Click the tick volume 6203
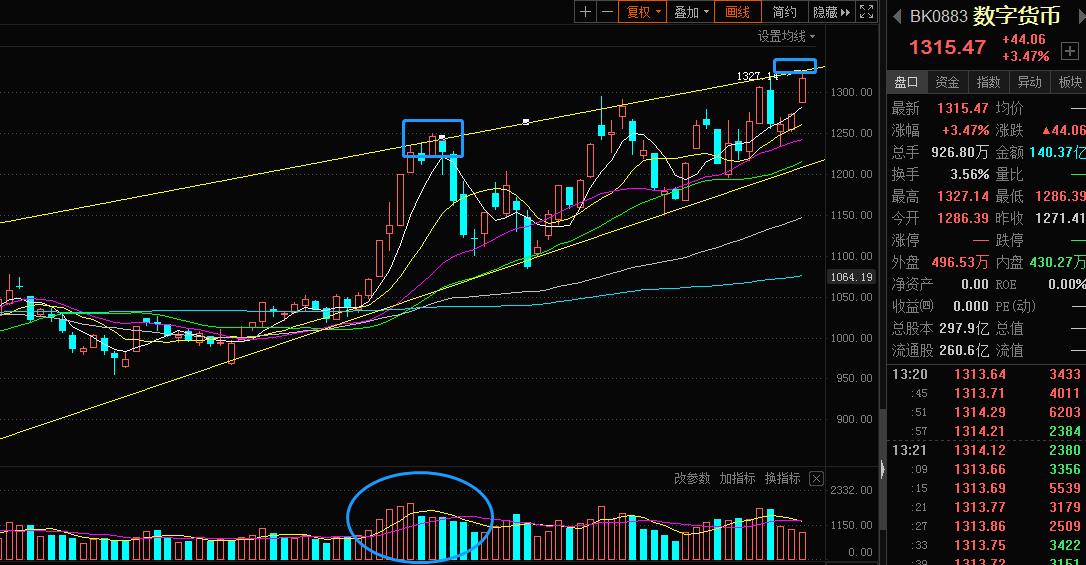1086x565 pixels. pyautogui.click(x=1065, y=412)
